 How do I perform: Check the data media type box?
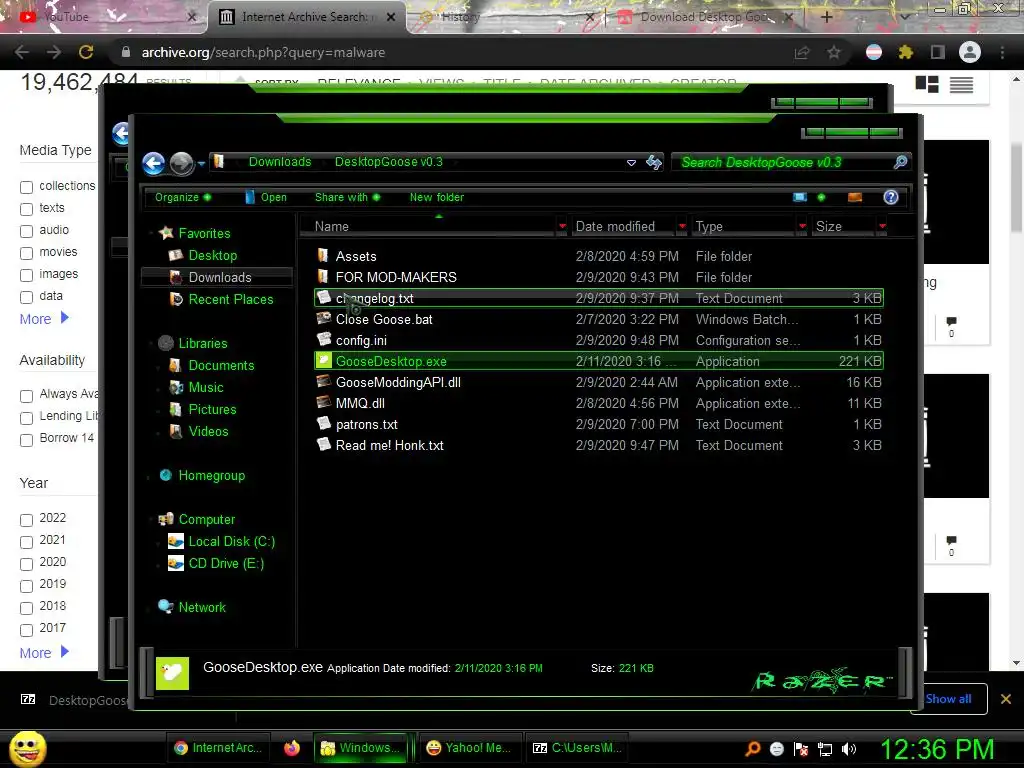click(26, 297)
